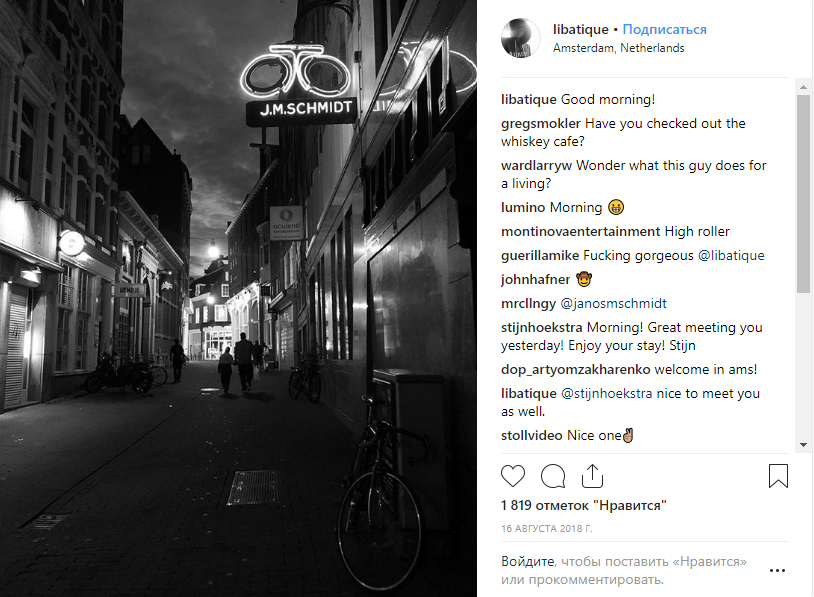Open the black-and-white street photo
This screenshot has width=814, height=597.
coord(238,298)
